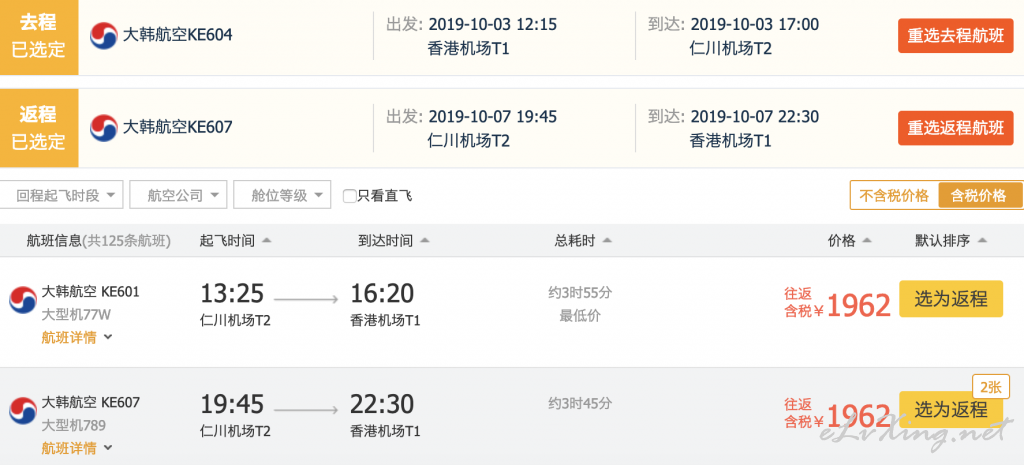
Task: Click the 2张 ticket tag on KE607
Action: 990,387
